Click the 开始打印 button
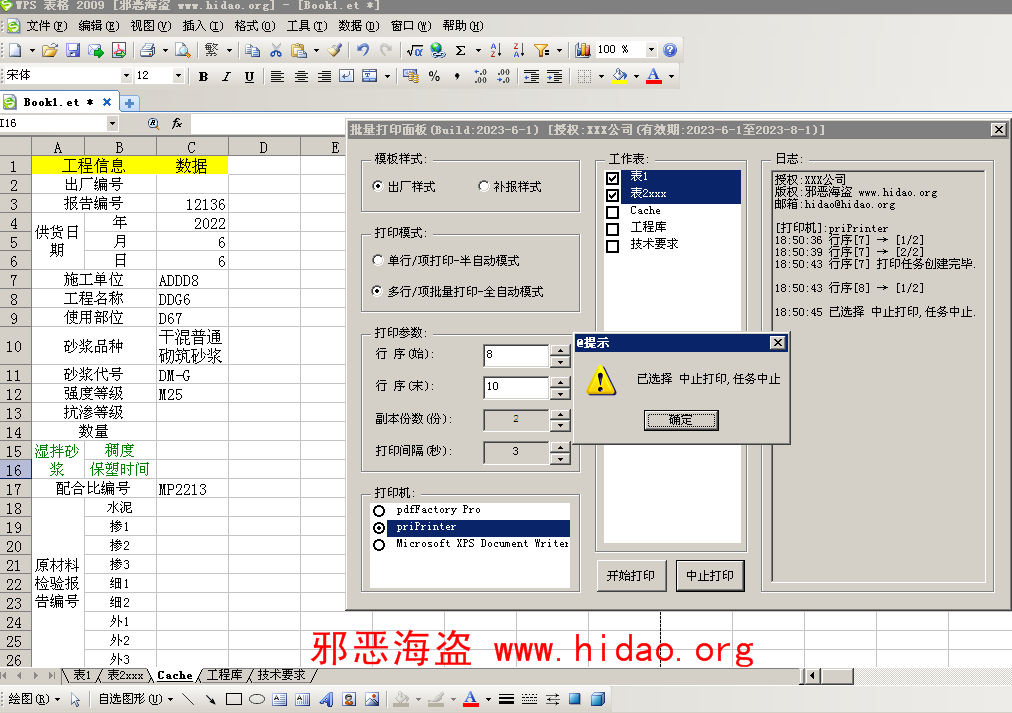 631,576
